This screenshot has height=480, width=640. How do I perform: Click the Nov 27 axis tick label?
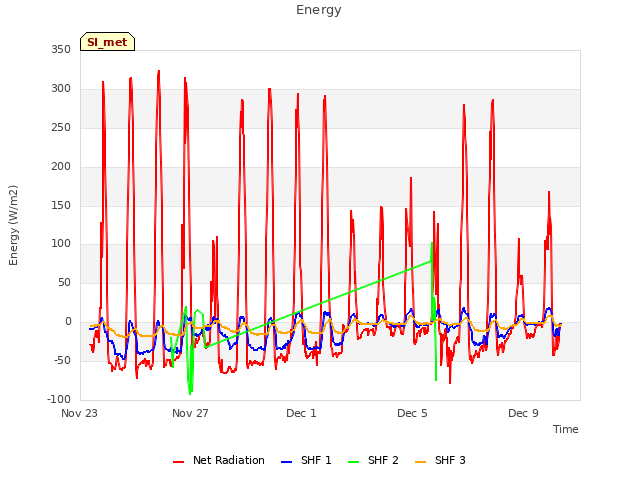(x=190, y=413)
